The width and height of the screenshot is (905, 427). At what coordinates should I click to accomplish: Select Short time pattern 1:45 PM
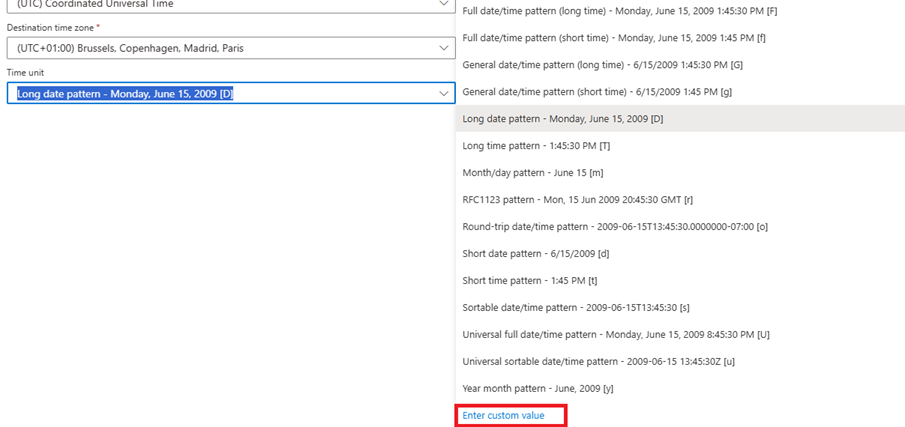pos(530,281)
